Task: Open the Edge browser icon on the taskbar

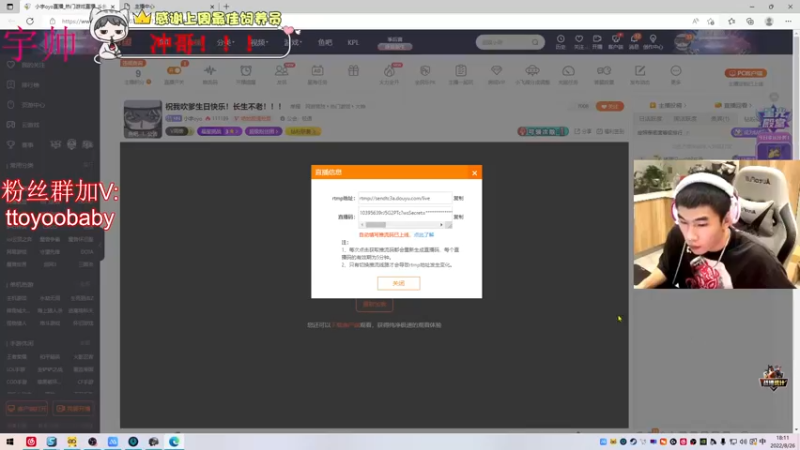Action: tap(174, 441)
